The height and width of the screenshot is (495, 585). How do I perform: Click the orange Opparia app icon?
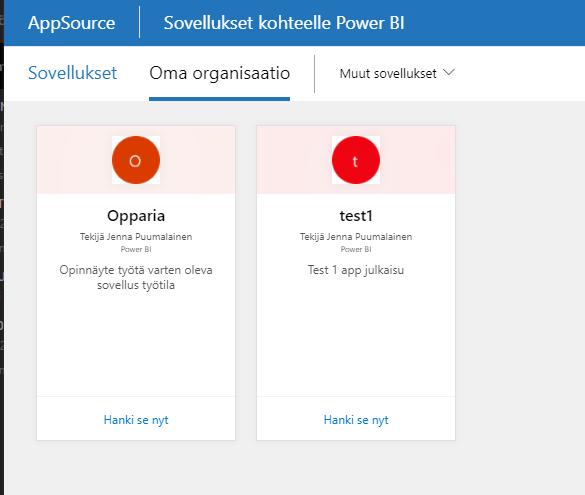(136, 160)
